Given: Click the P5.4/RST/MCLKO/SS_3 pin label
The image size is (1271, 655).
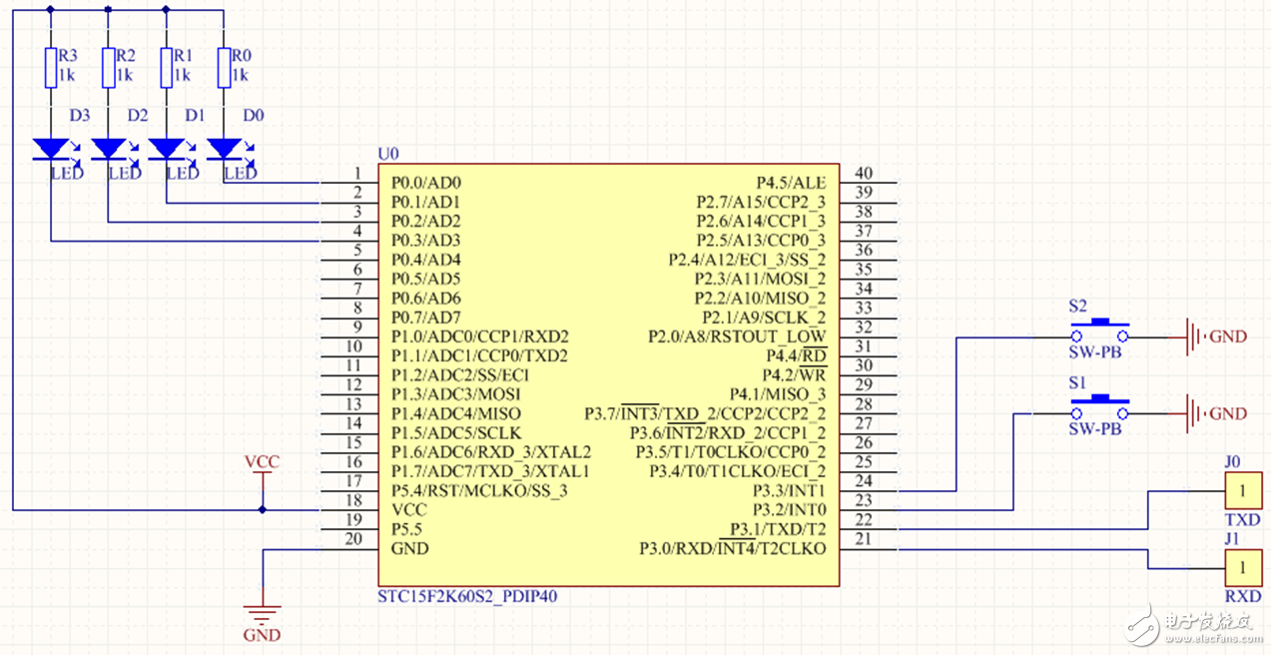Looking at the screenshot, I should click(x=479, y=491).
